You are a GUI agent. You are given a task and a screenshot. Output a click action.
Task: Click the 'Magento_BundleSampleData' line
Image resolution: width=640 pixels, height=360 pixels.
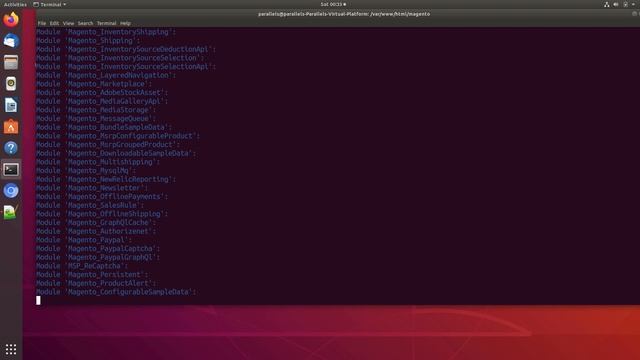(x=104, y=127)
